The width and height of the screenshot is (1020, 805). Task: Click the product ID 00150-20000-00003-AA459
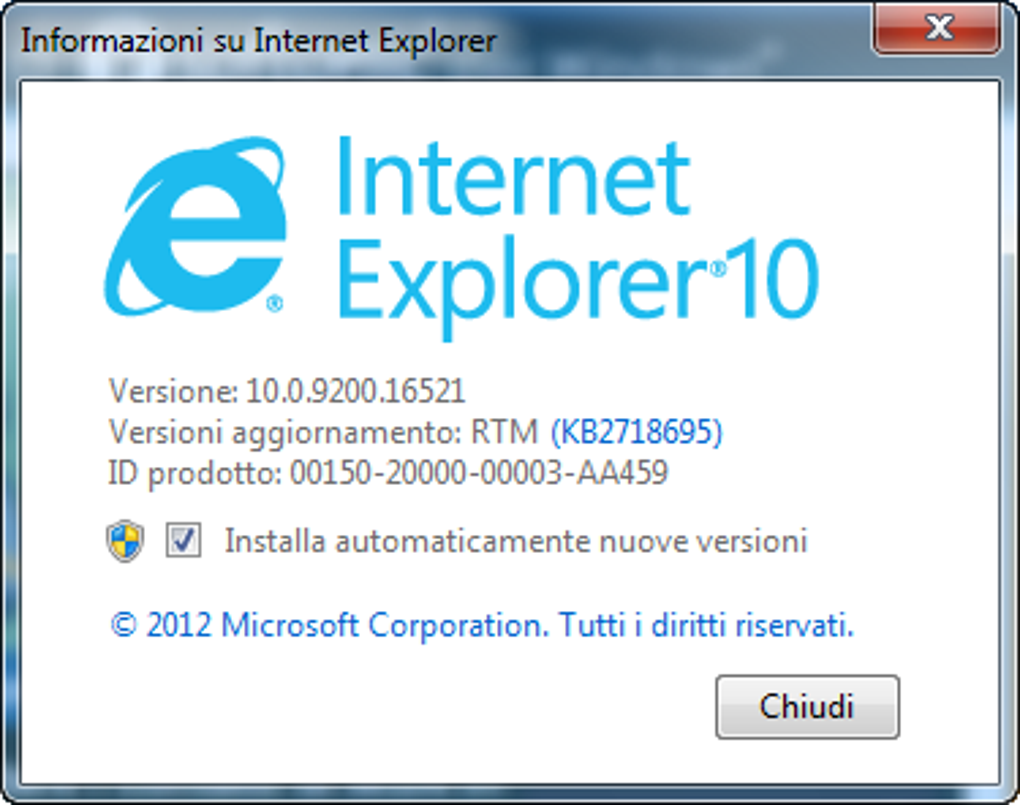tap(479, 472)
